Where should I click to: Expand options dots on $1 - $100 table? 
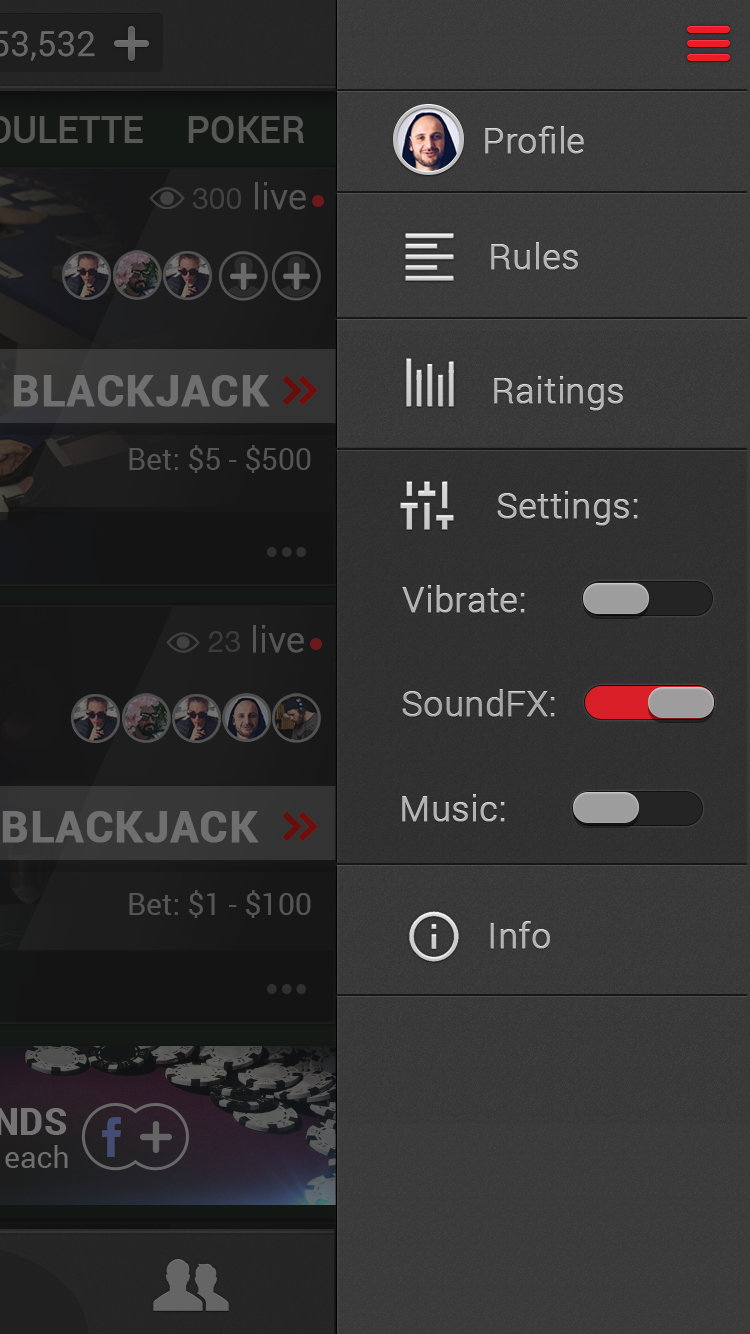286,989
